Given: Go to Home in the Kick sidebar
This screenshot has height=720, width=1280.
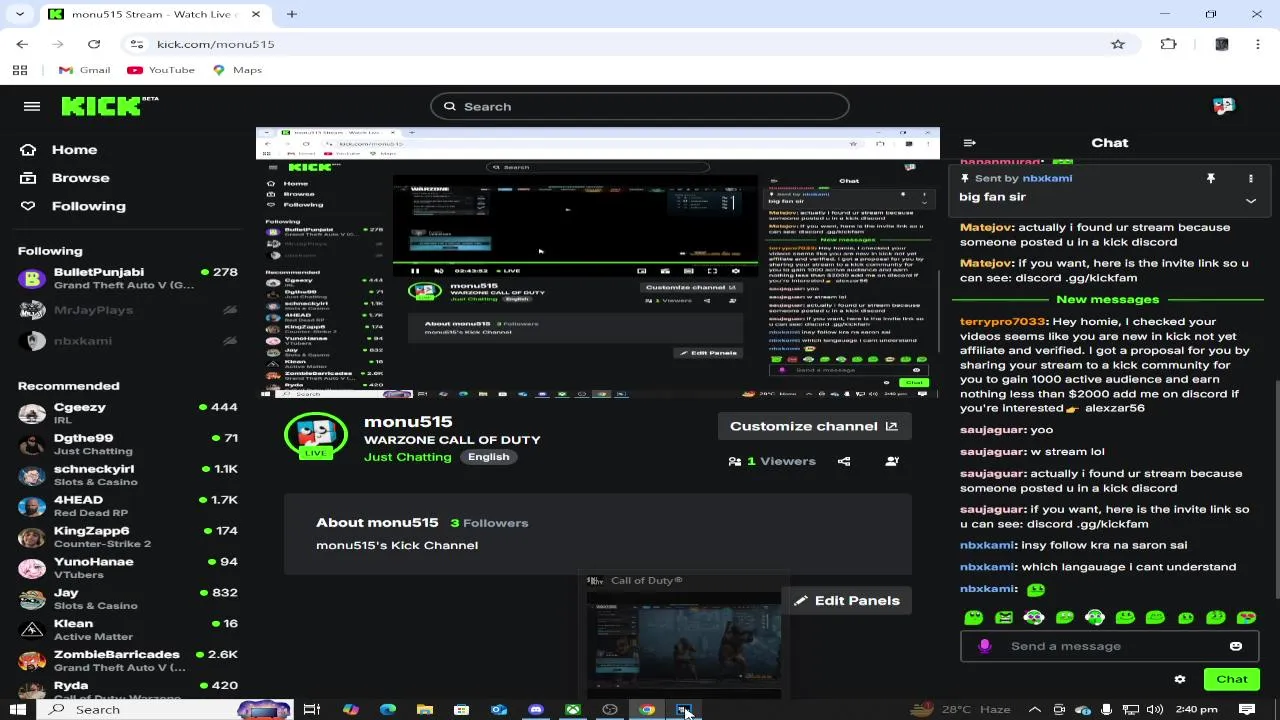Looking at the screenshot, I should [60, 150].
